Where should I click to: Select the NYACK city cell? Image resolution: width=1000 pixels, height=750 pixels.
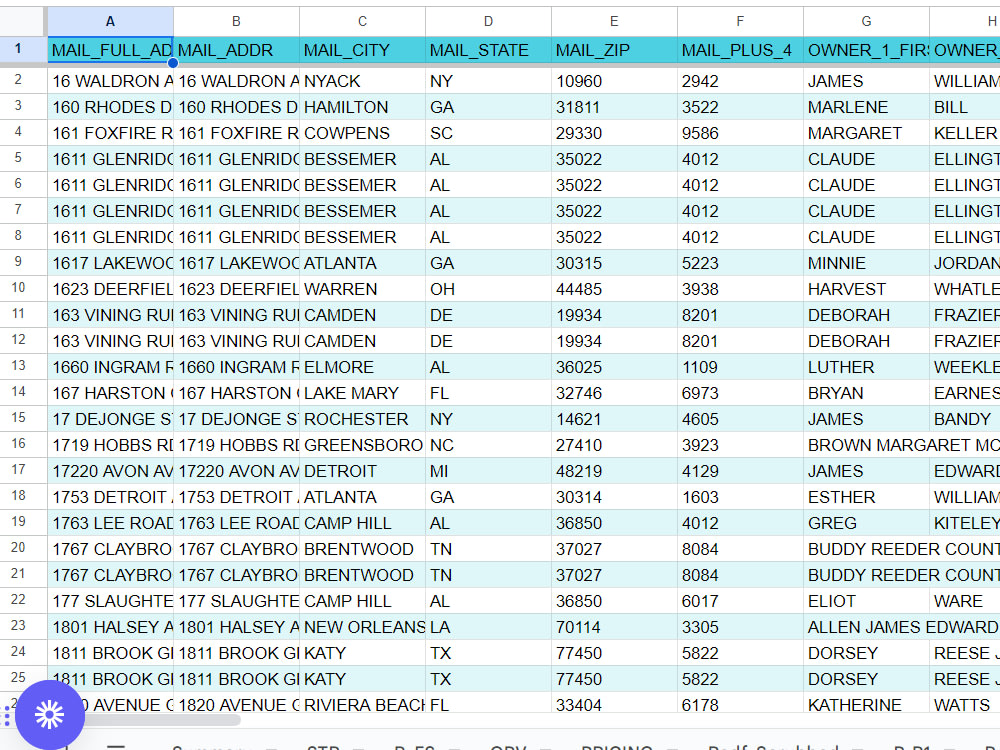(x=362, y=81)
